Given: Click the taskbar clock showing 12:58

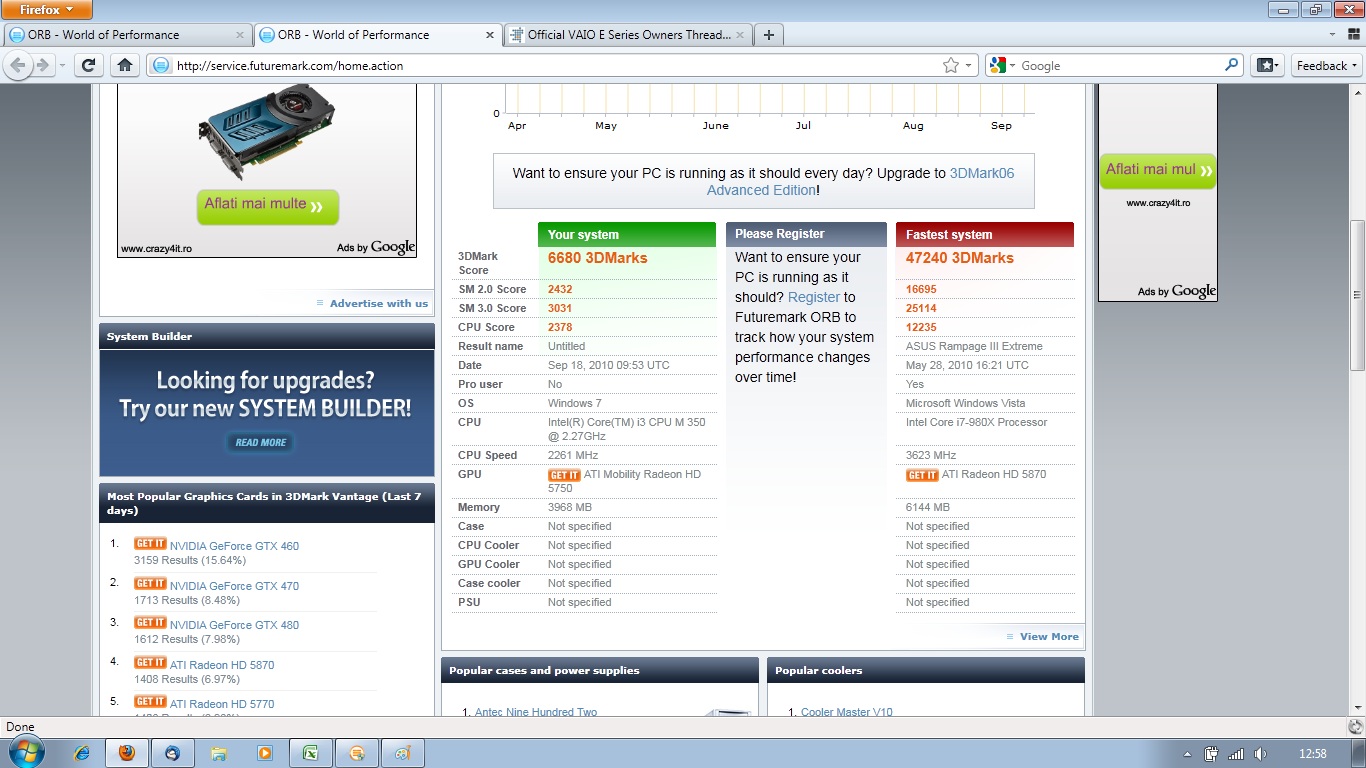Looking at the screenshot, I should pos(1312,754).
